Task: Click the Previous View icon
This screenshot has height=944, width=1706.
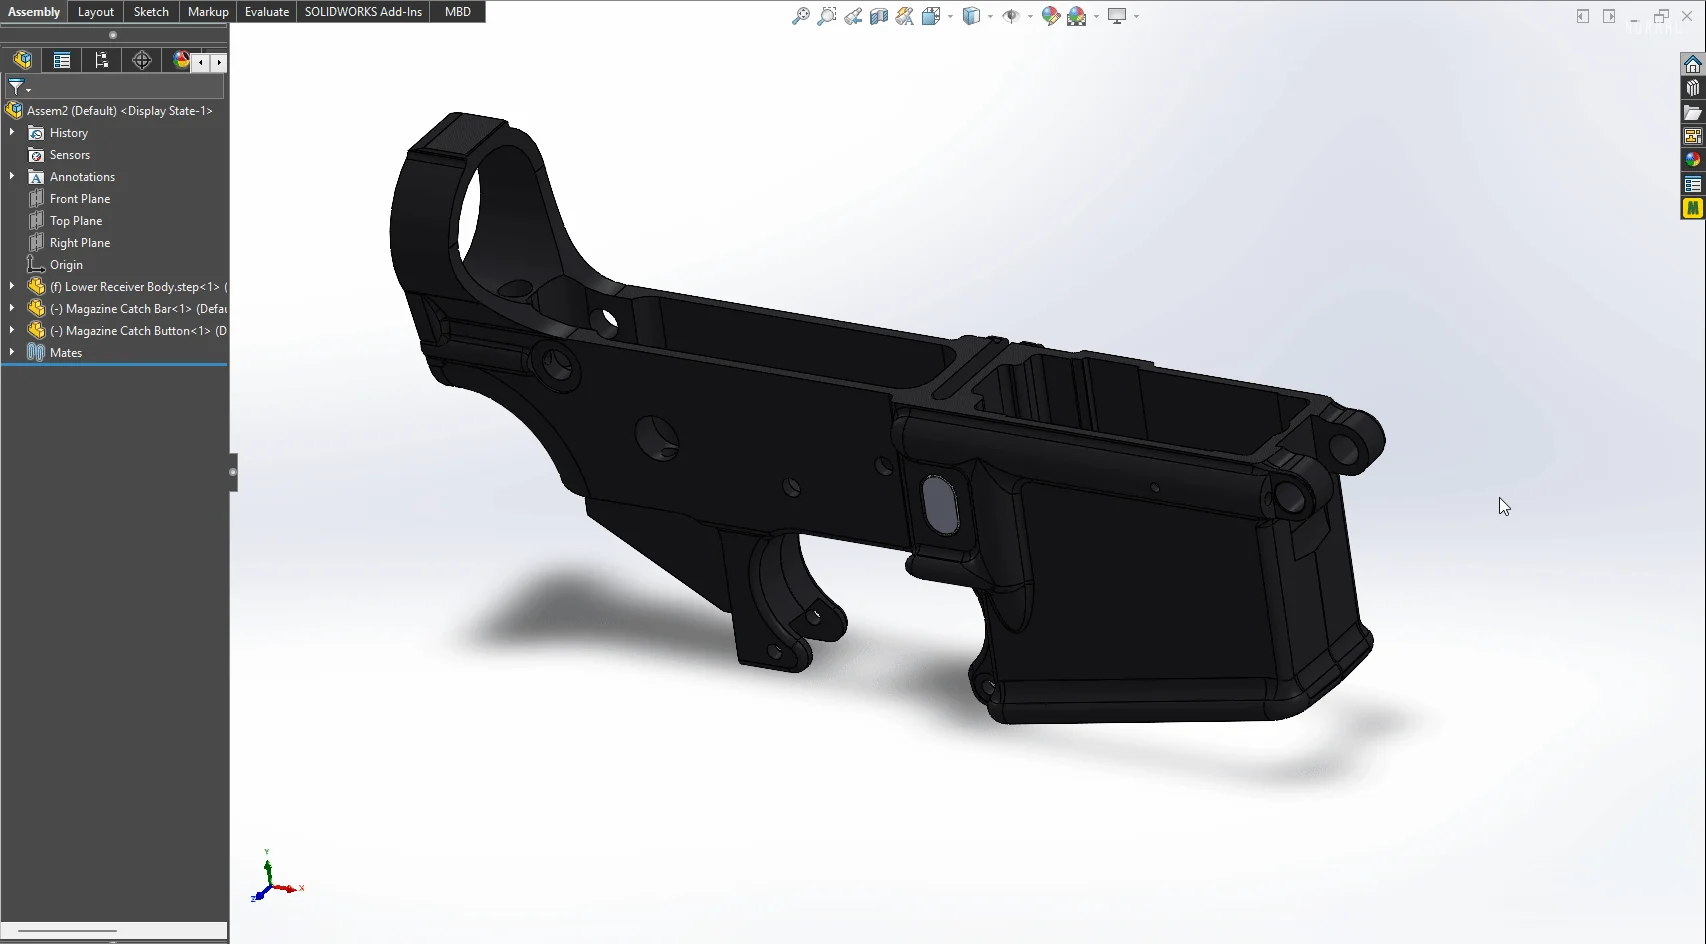Action: coord(853,16)
